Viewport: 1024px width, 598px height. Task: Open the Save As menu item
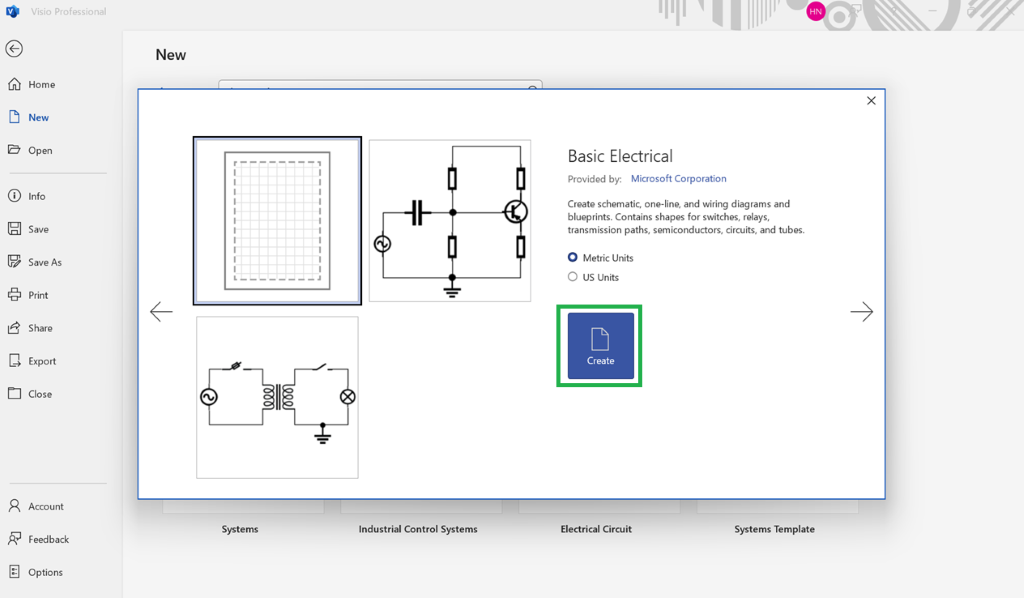click(x=44, y=262)
